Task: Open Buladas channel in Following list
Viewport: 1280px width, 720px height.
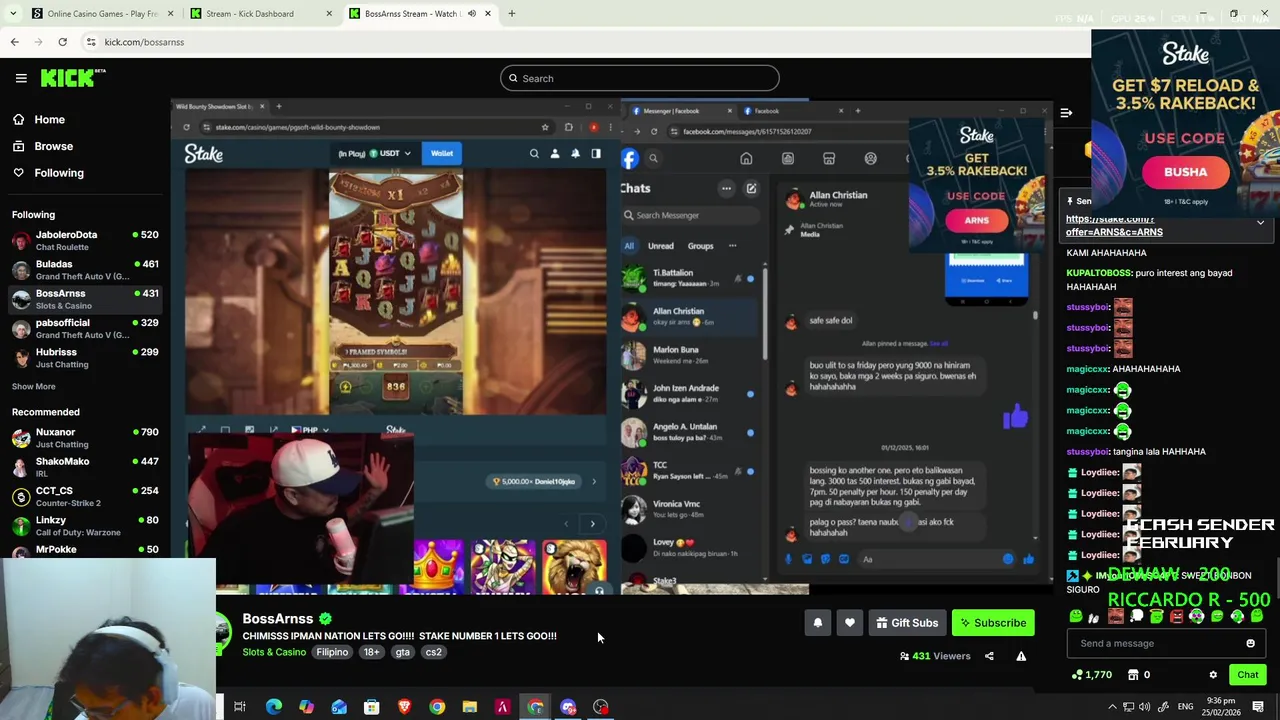Action: 85,270
